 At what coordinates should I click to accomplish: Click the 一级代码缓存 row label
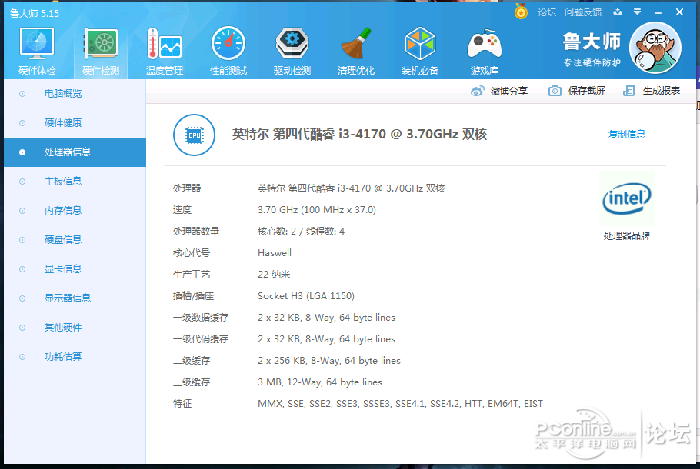200,339
